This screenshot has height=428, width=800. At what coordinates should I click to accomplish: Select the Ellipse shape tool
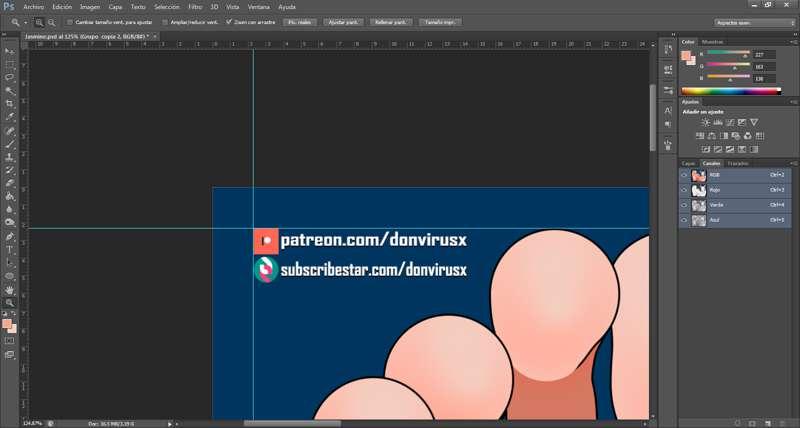tap(10, 276)
